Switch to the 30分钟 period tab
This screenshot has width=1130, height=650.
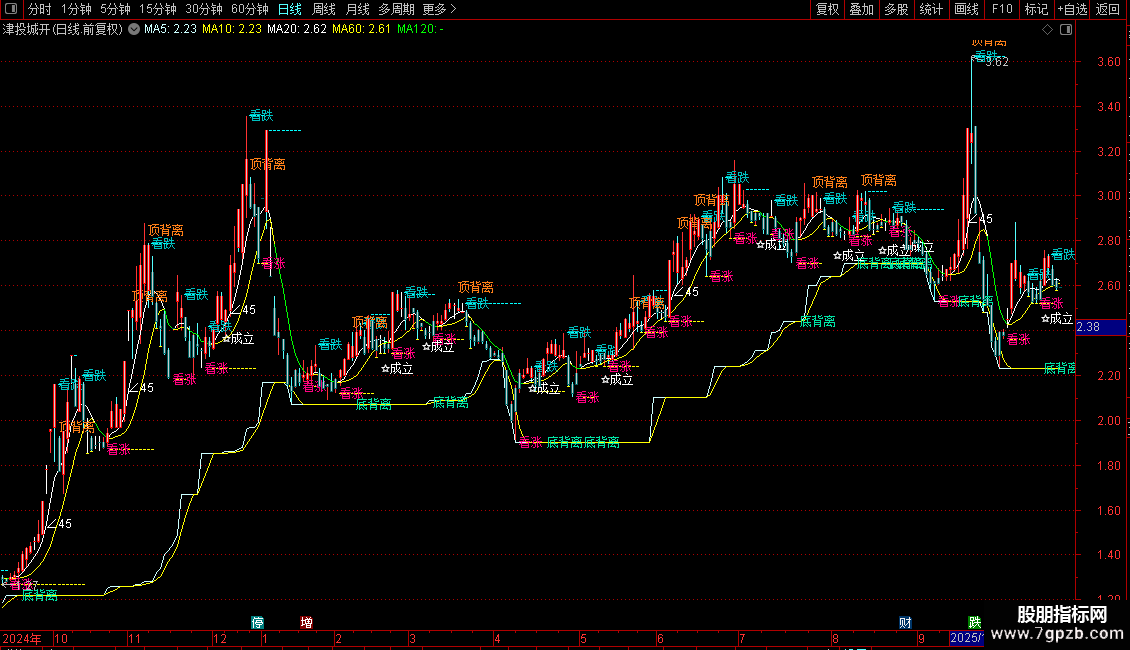(x=204, y=9)
